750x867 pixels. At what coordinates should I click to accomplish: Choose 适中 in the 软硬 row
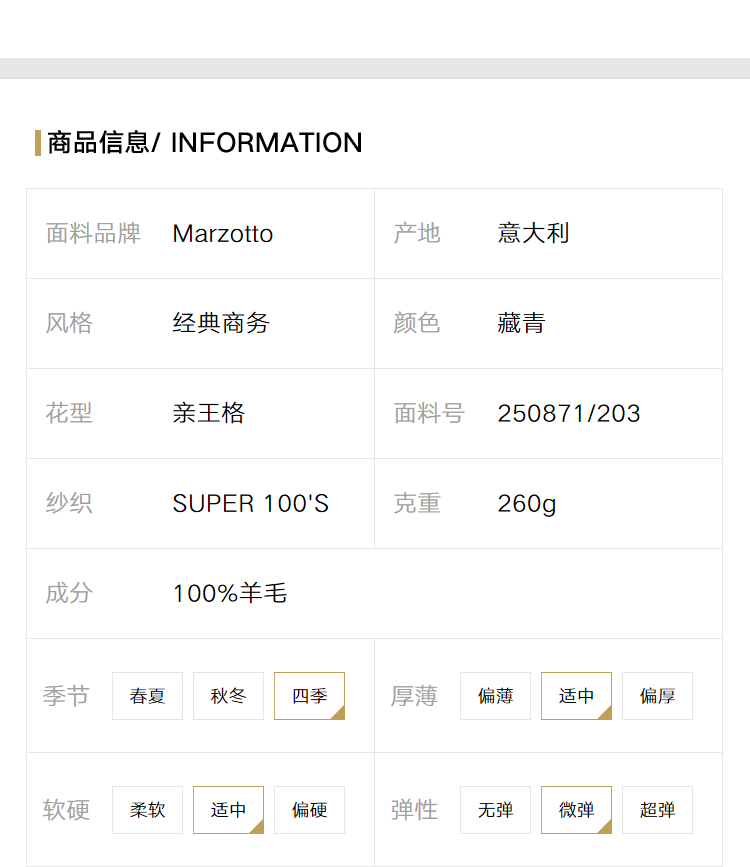click(x=228, y=809)
